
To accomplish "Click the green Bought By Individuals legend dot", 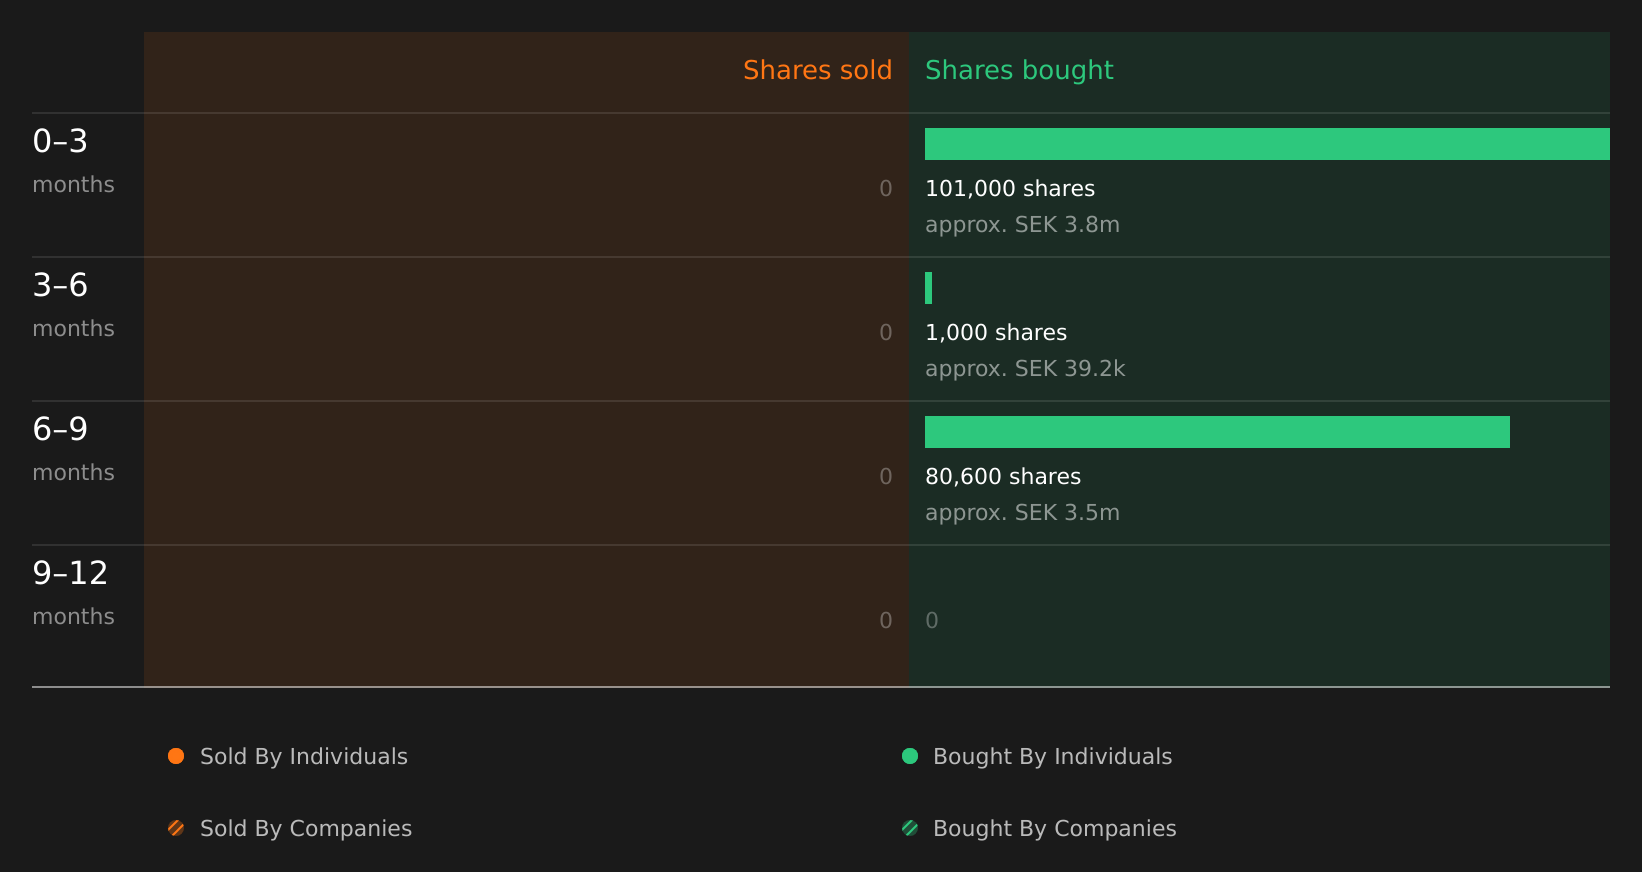I will pyautogui.click(x=910, y=756).
